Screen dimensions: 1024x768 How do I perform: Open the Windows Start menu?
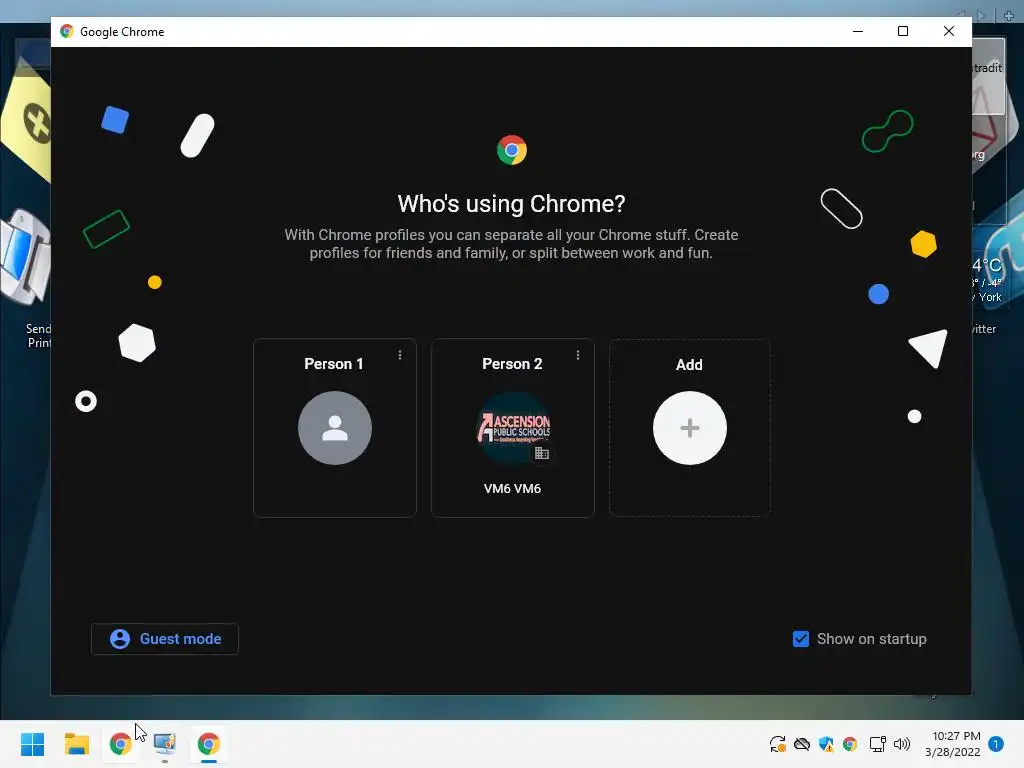coord(32,744)
